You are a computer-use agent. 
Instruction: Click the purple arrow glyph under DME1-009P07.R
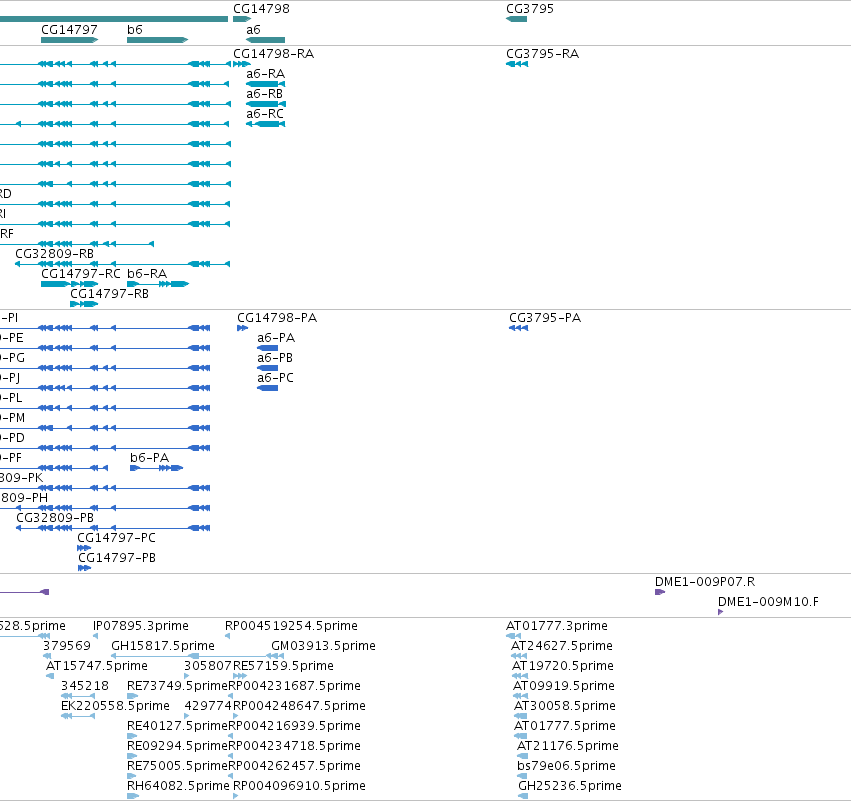point(660,592)
